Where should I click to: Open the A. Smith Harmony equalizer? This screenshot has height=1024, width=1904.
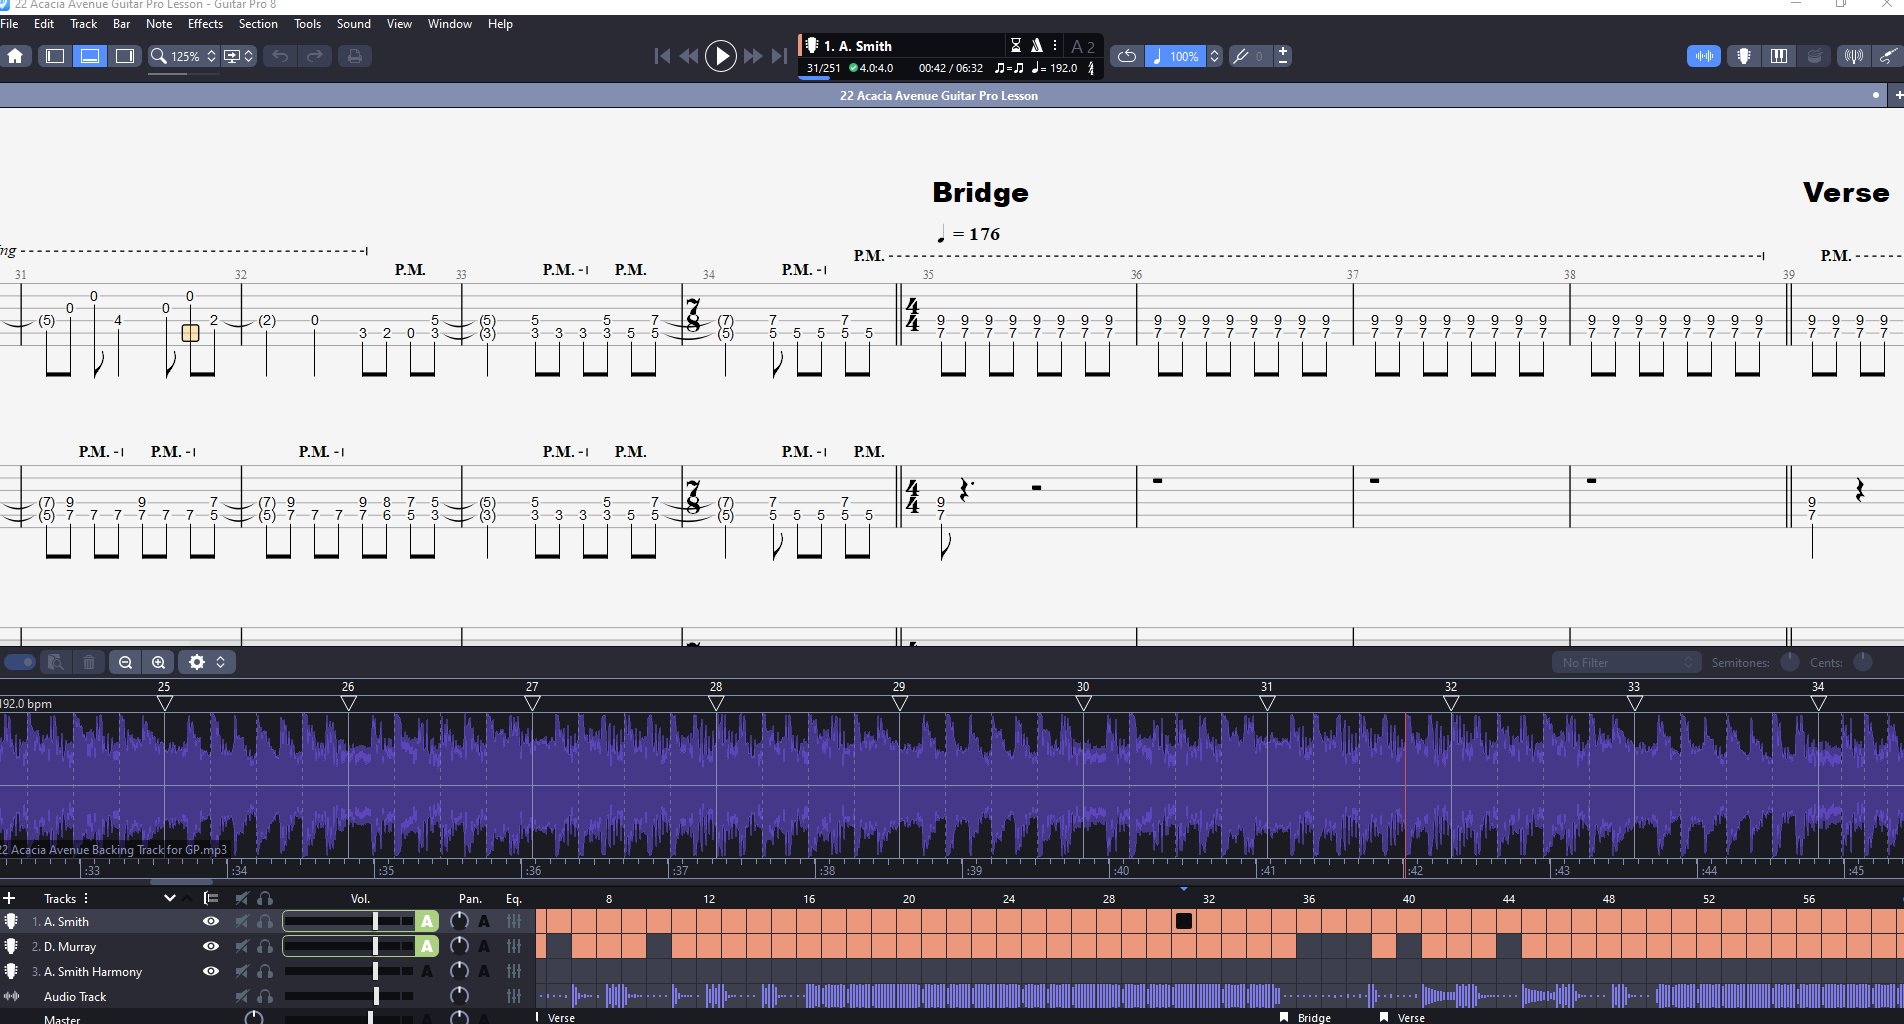[x=514, y=971]
